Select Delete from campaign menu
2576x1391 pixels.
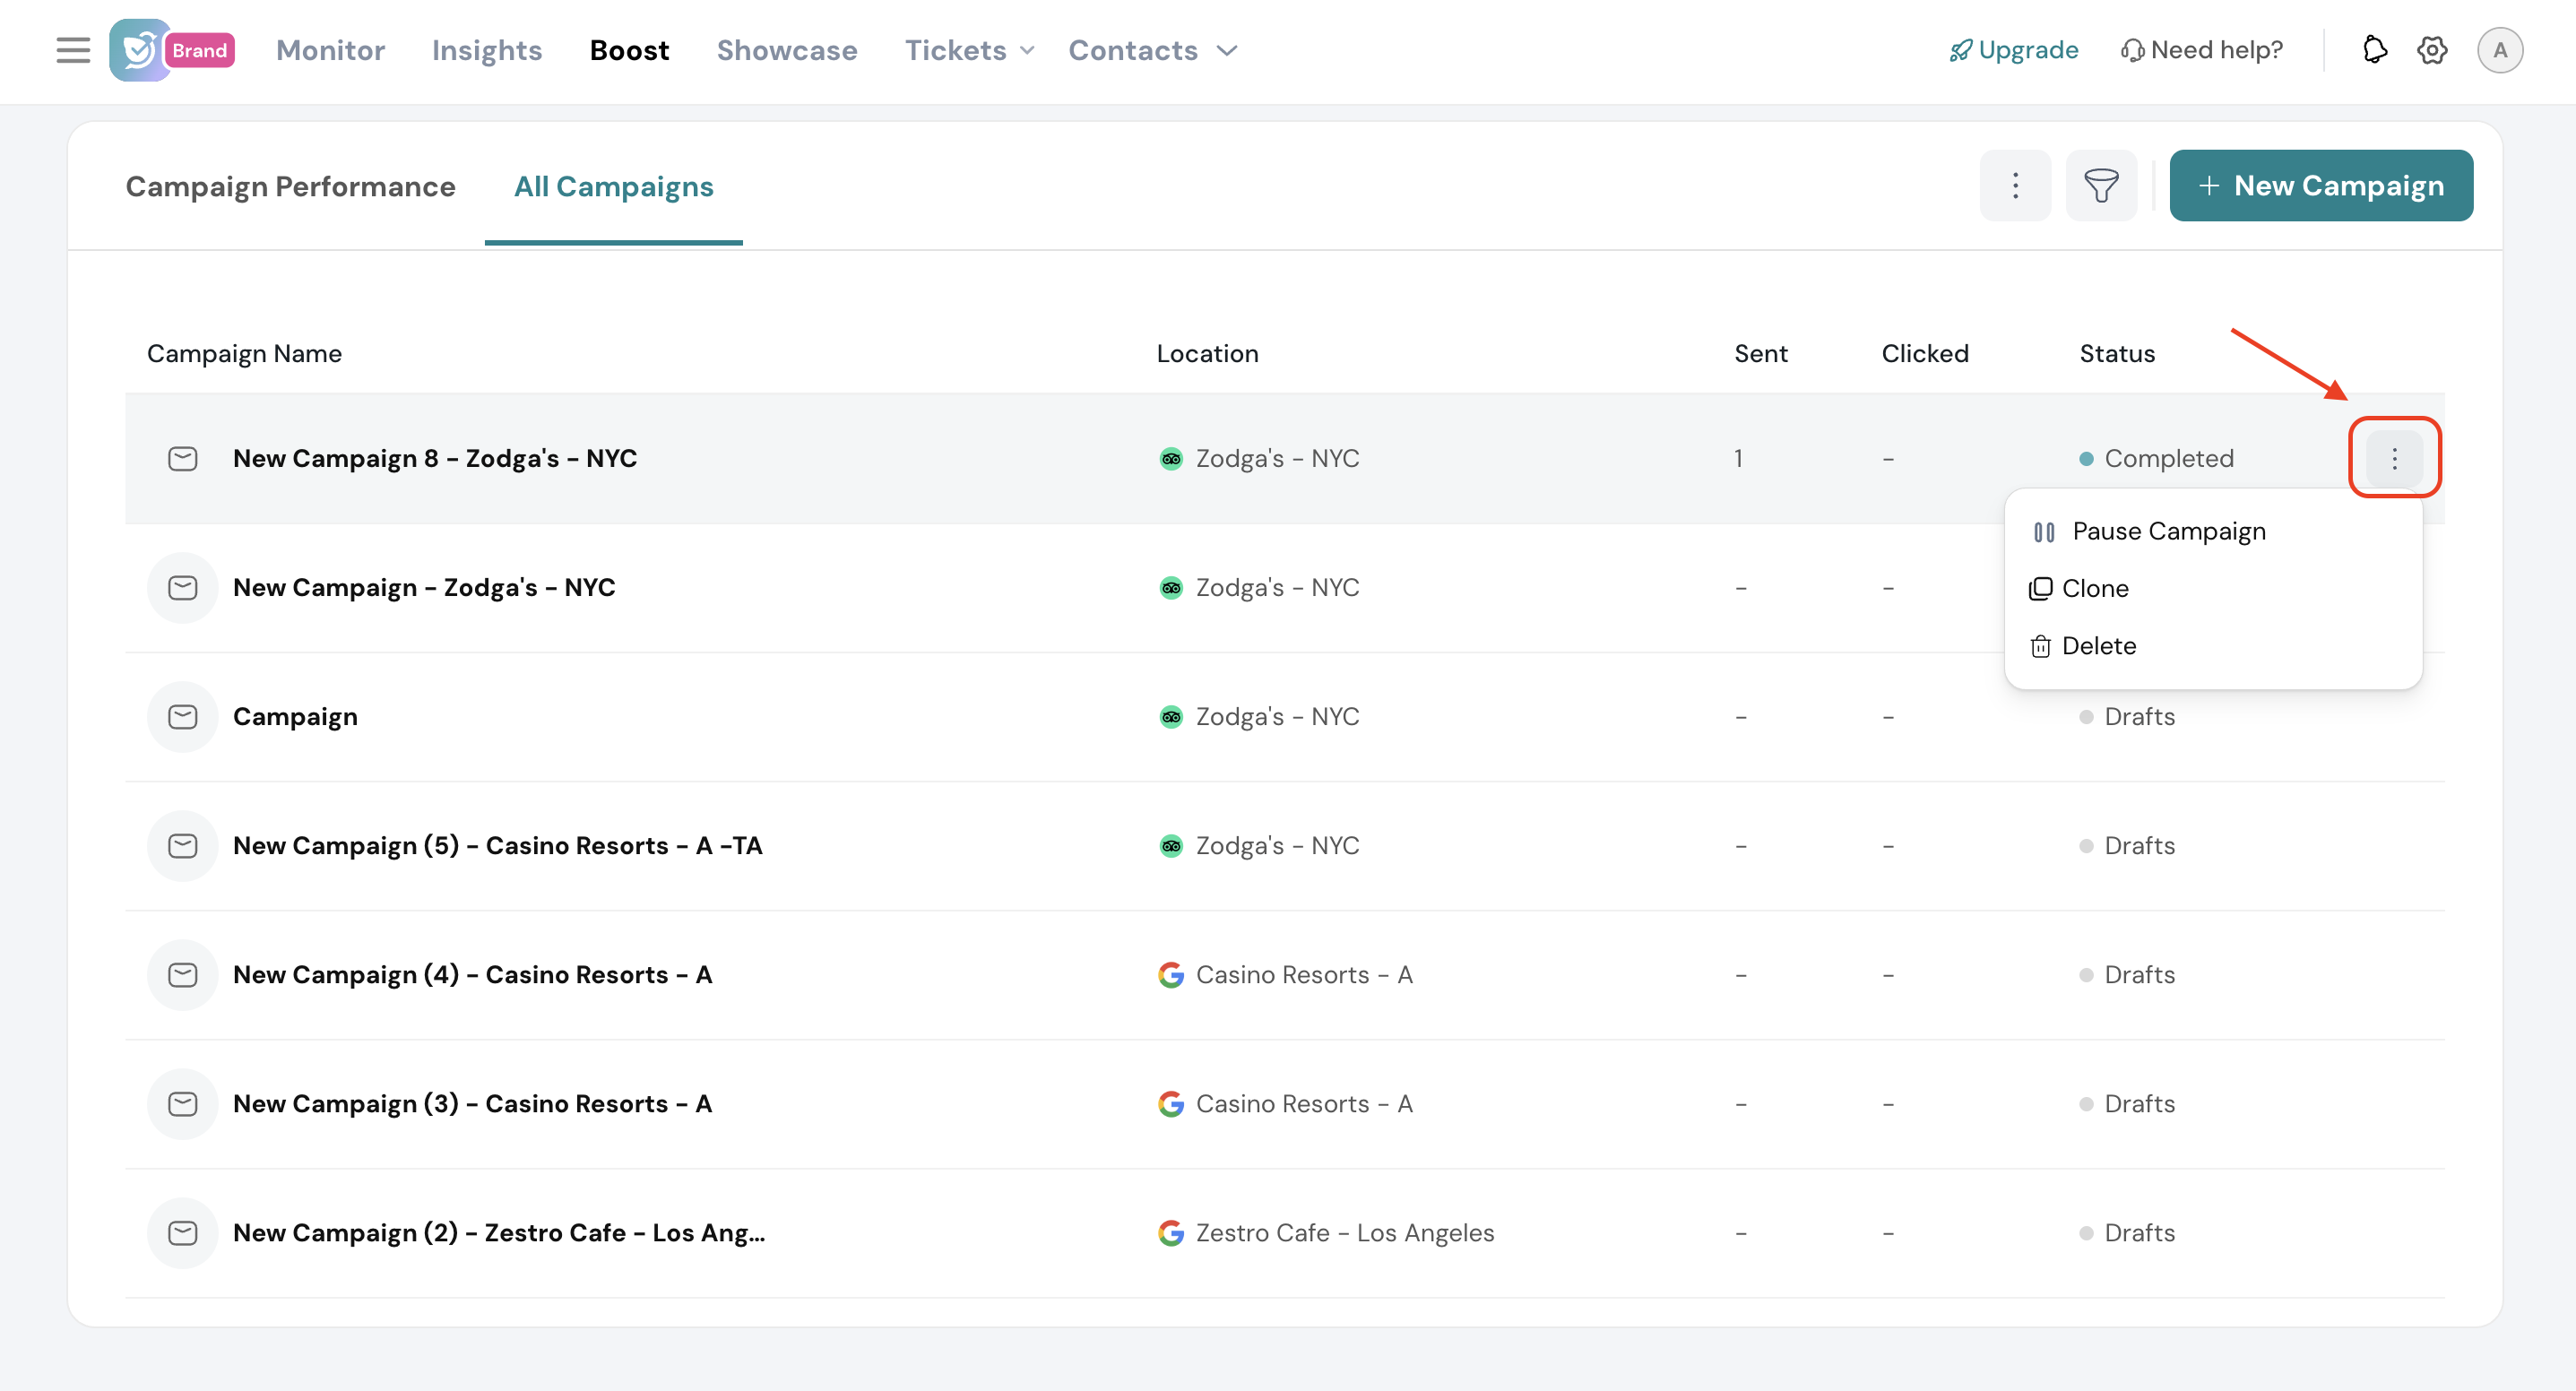[2098, 646]
